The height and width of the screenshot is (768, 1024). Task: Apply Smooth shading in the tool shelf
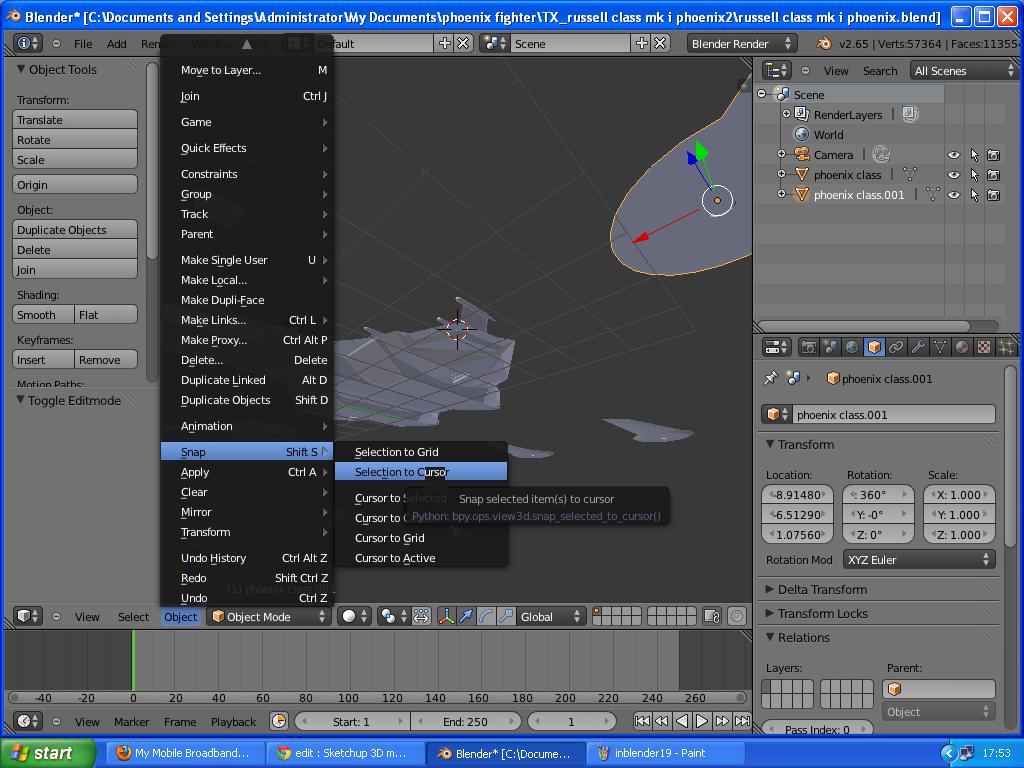click(41, 314)
